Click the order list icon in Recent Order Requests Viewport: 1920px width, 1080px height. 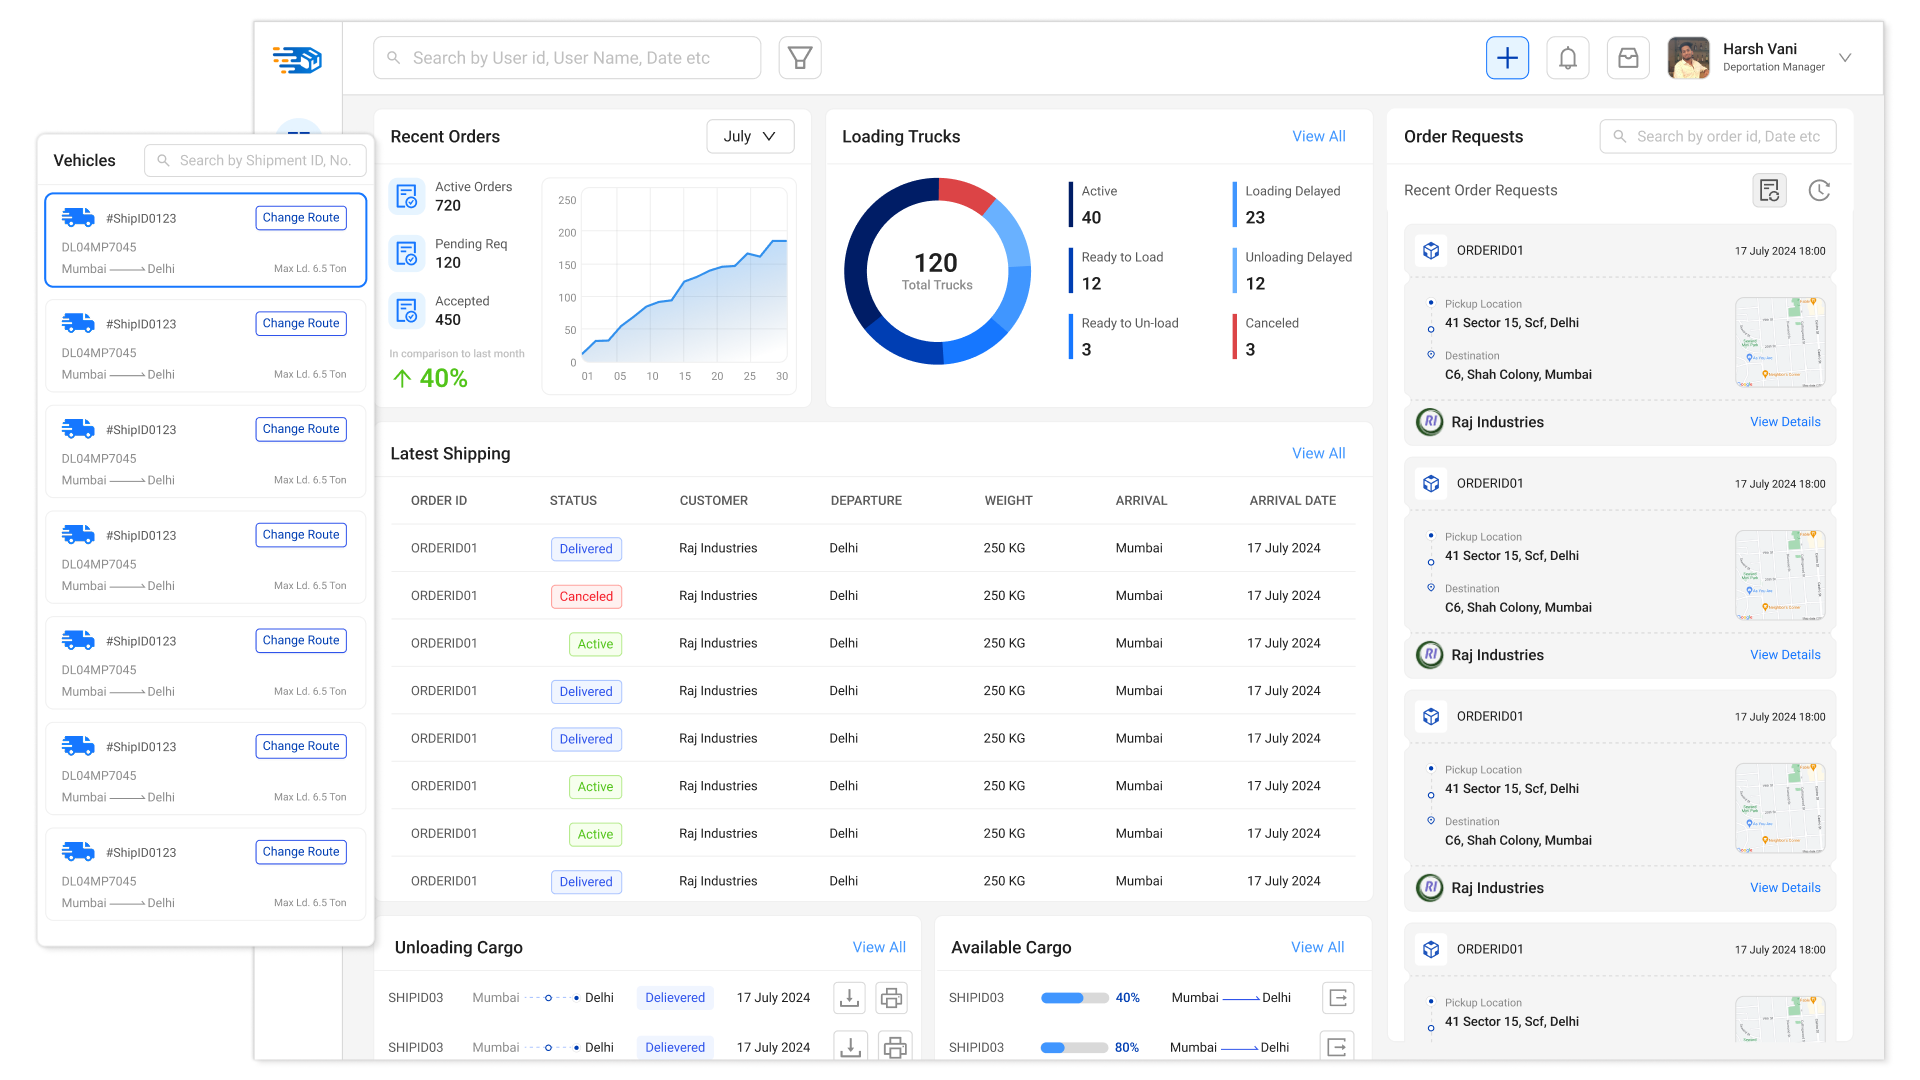coord(1769,190)
